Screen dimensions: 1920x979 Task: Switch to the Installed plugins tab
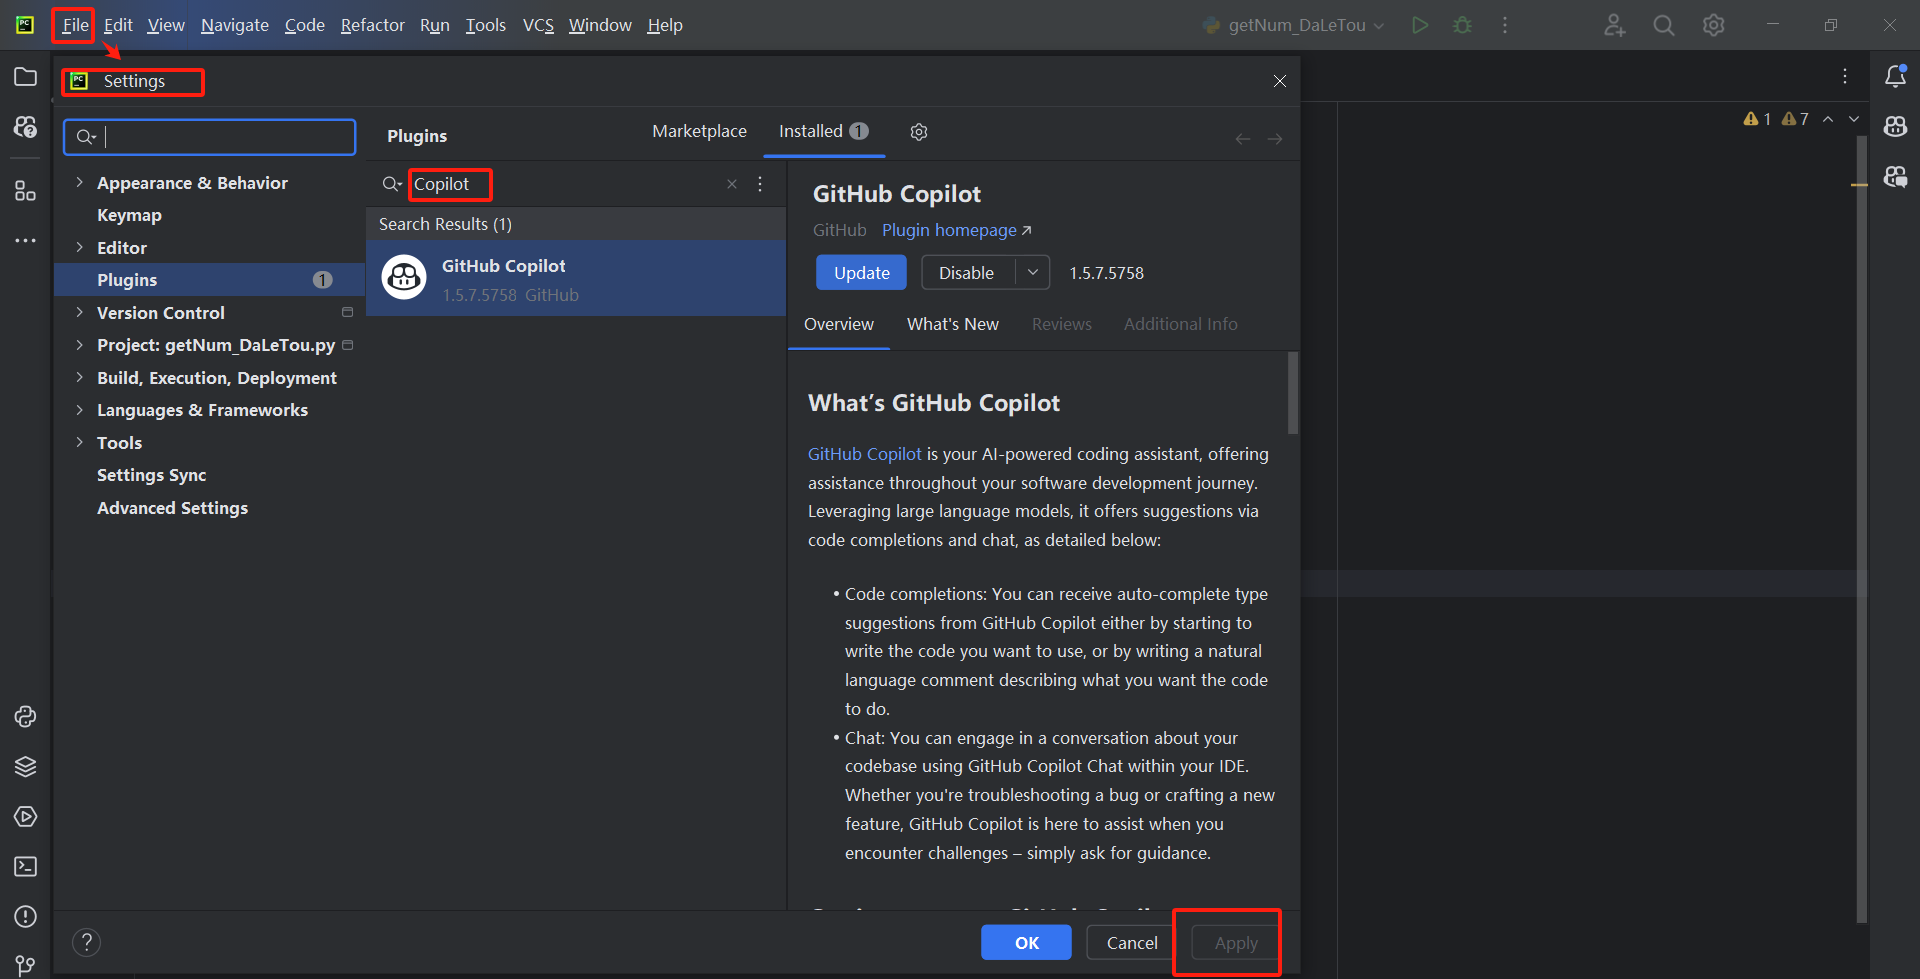(x=824, y=132)
